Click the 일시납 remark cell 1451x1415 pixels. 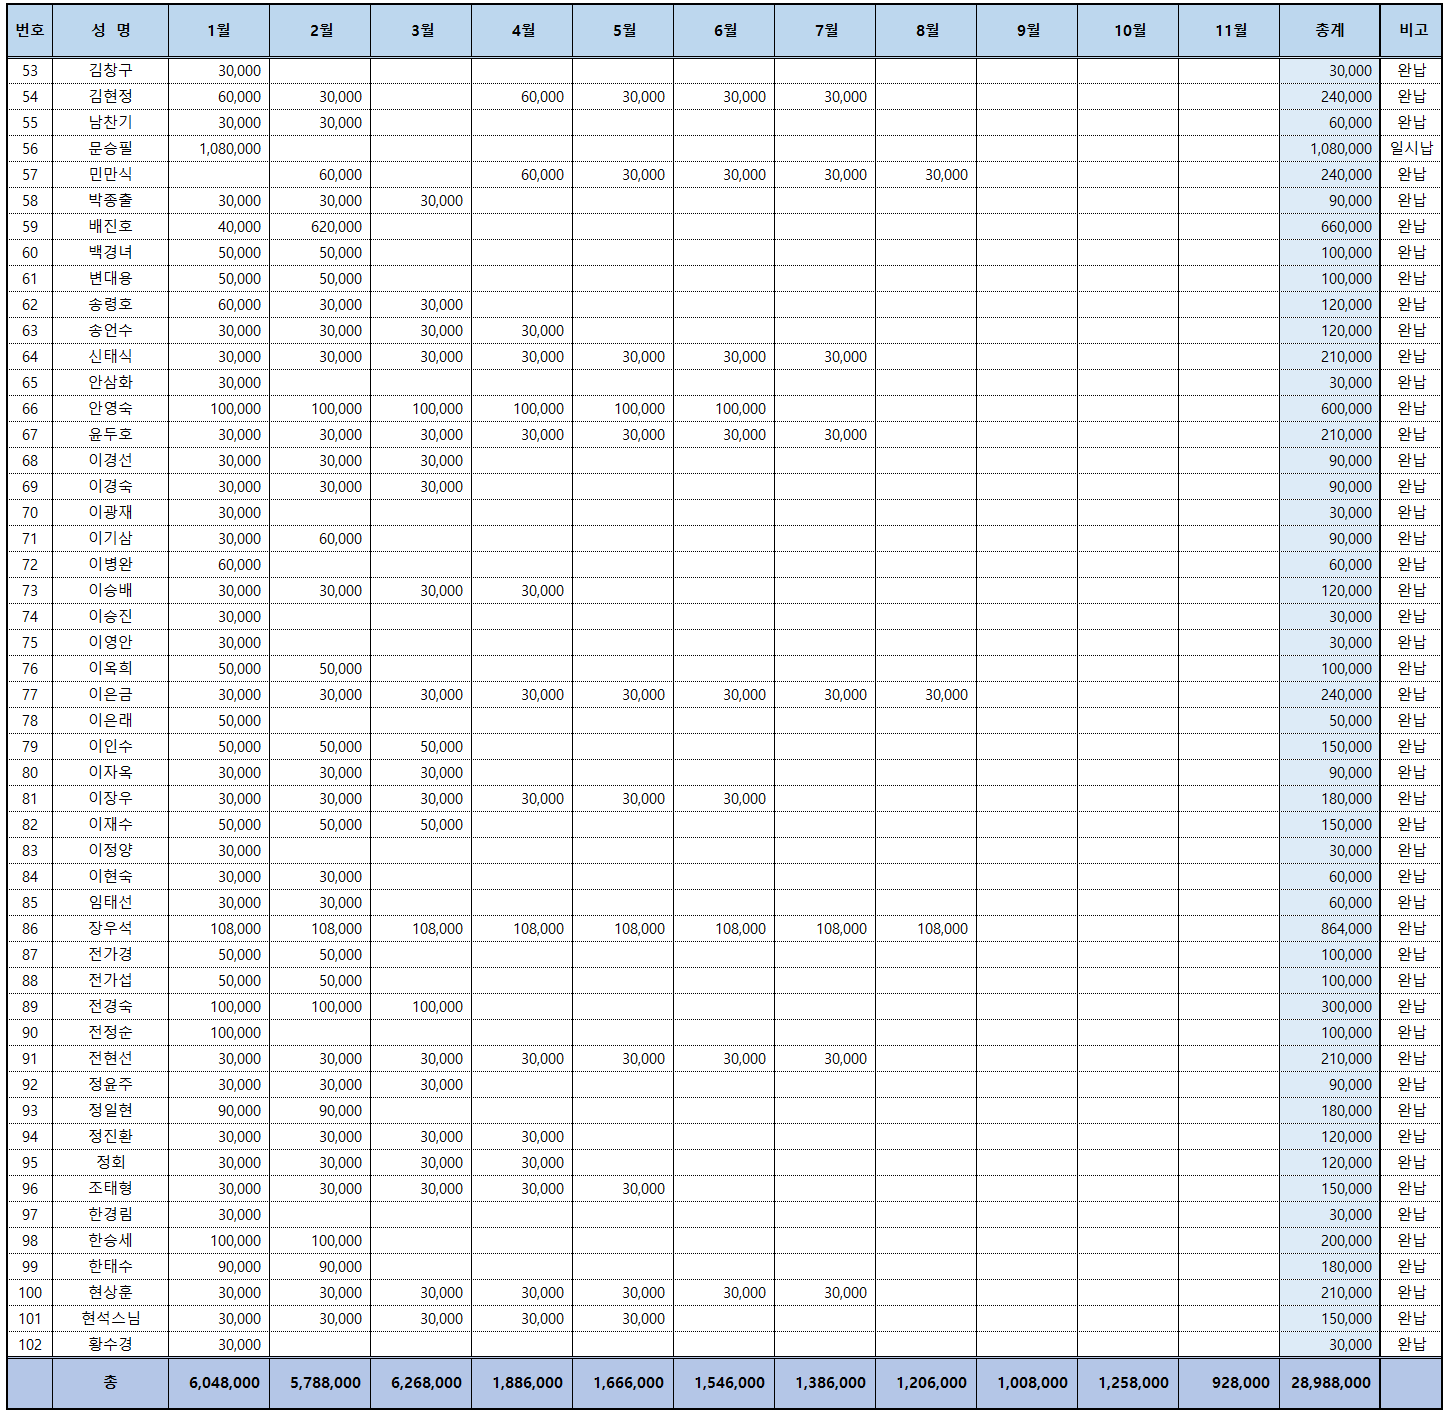click(1412, 149)
